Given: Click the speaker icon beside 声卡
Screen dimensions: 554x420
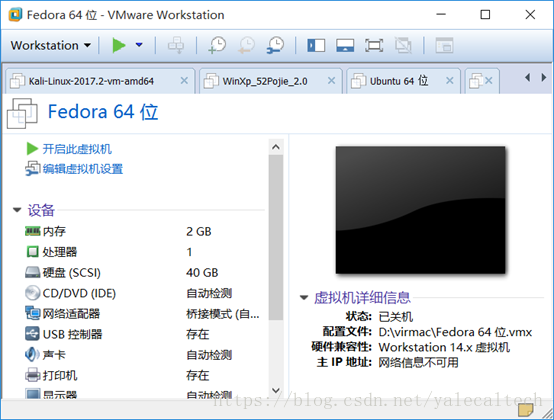Looking at the screenshot, I should (33, 354).
